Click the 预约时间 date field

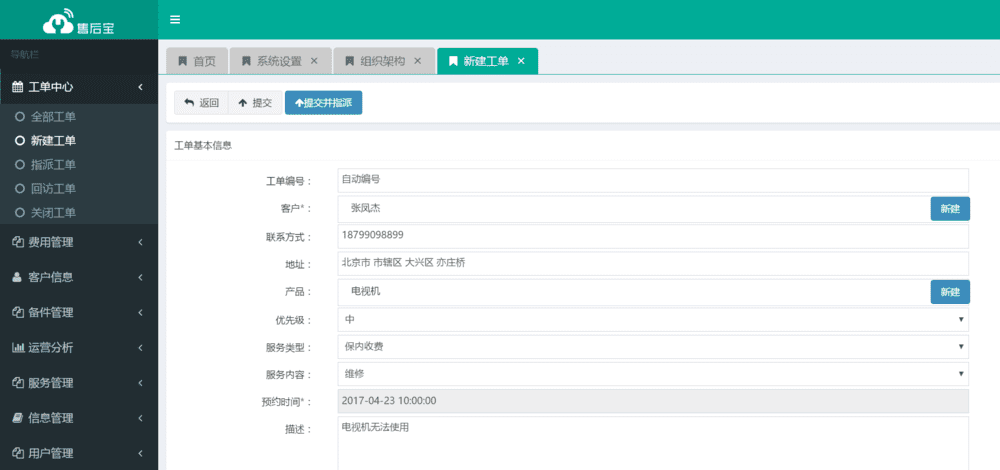(x=653, y=401)
